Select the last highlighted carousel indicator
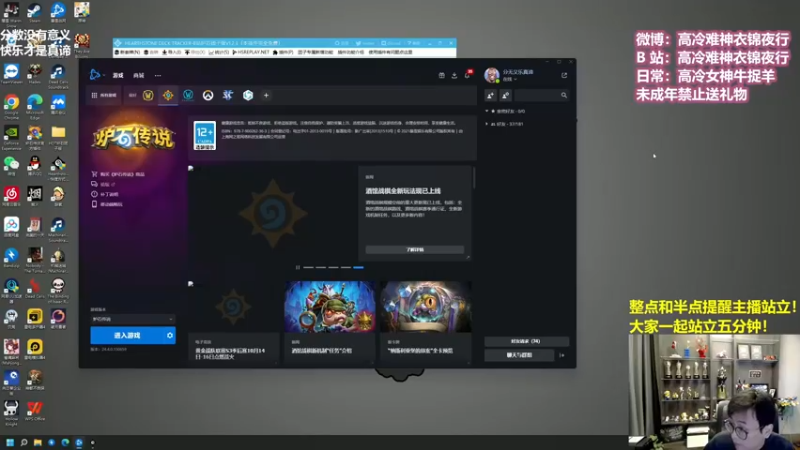The image size is (800, 450). tap(358, 267)
